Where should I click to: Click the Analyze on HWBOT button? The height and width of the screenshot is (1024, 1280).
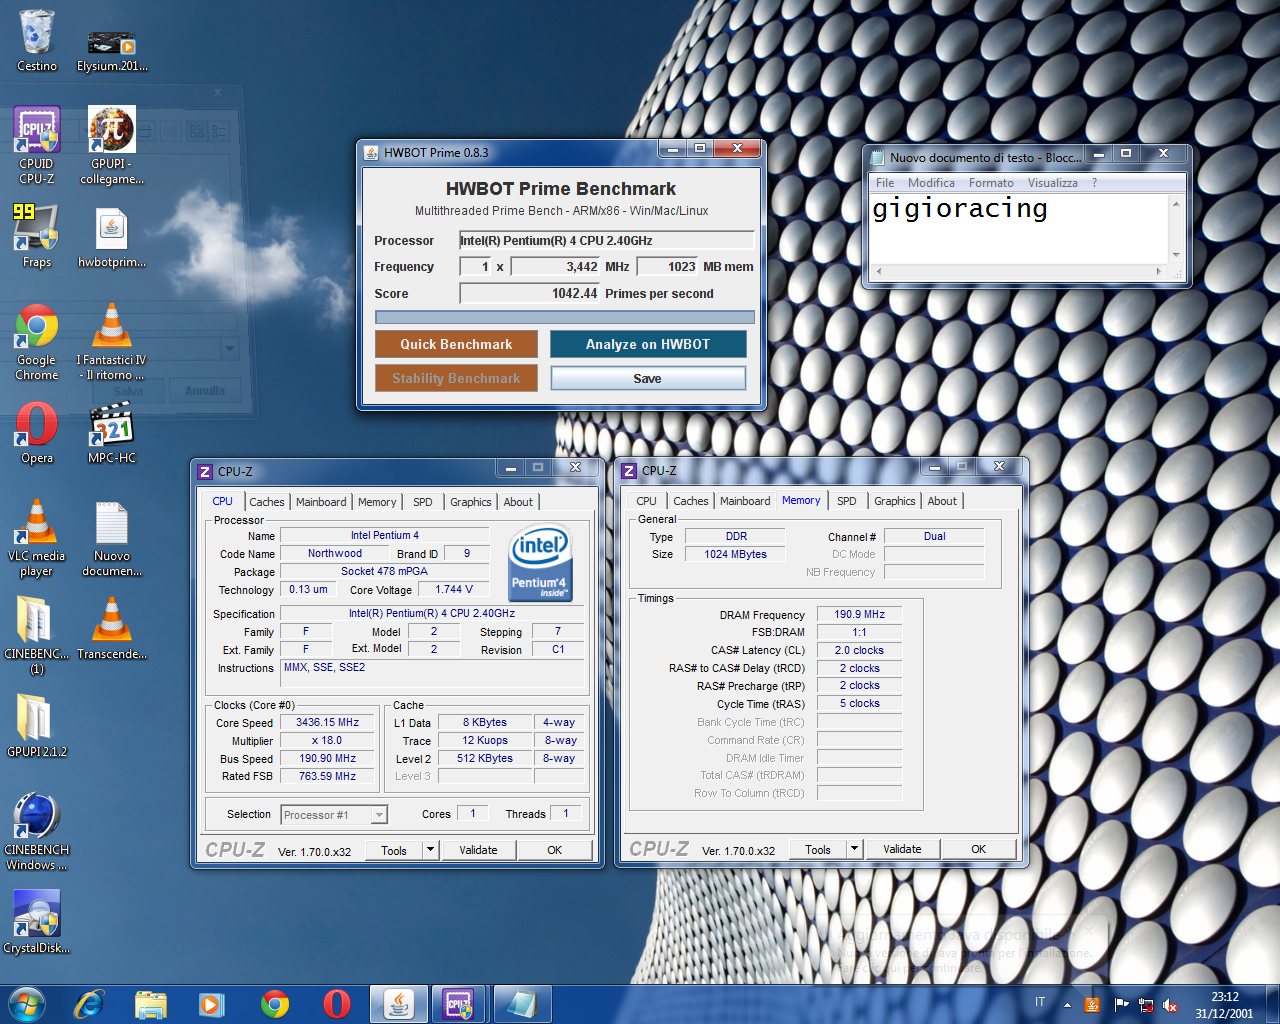click(x=648, y=344)
